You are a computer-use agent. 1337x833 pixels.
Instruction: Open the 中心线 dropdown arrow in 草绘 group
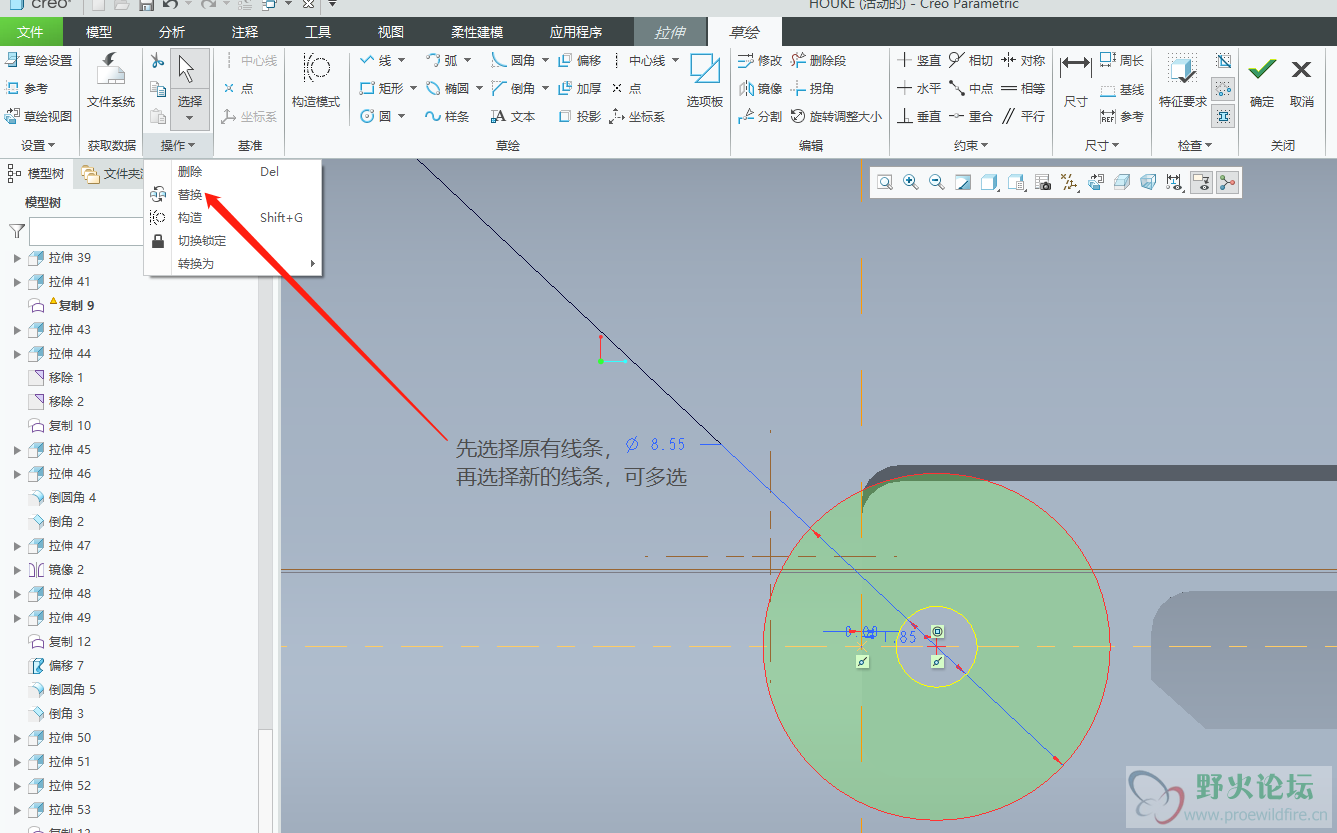(x=675, y=60)
